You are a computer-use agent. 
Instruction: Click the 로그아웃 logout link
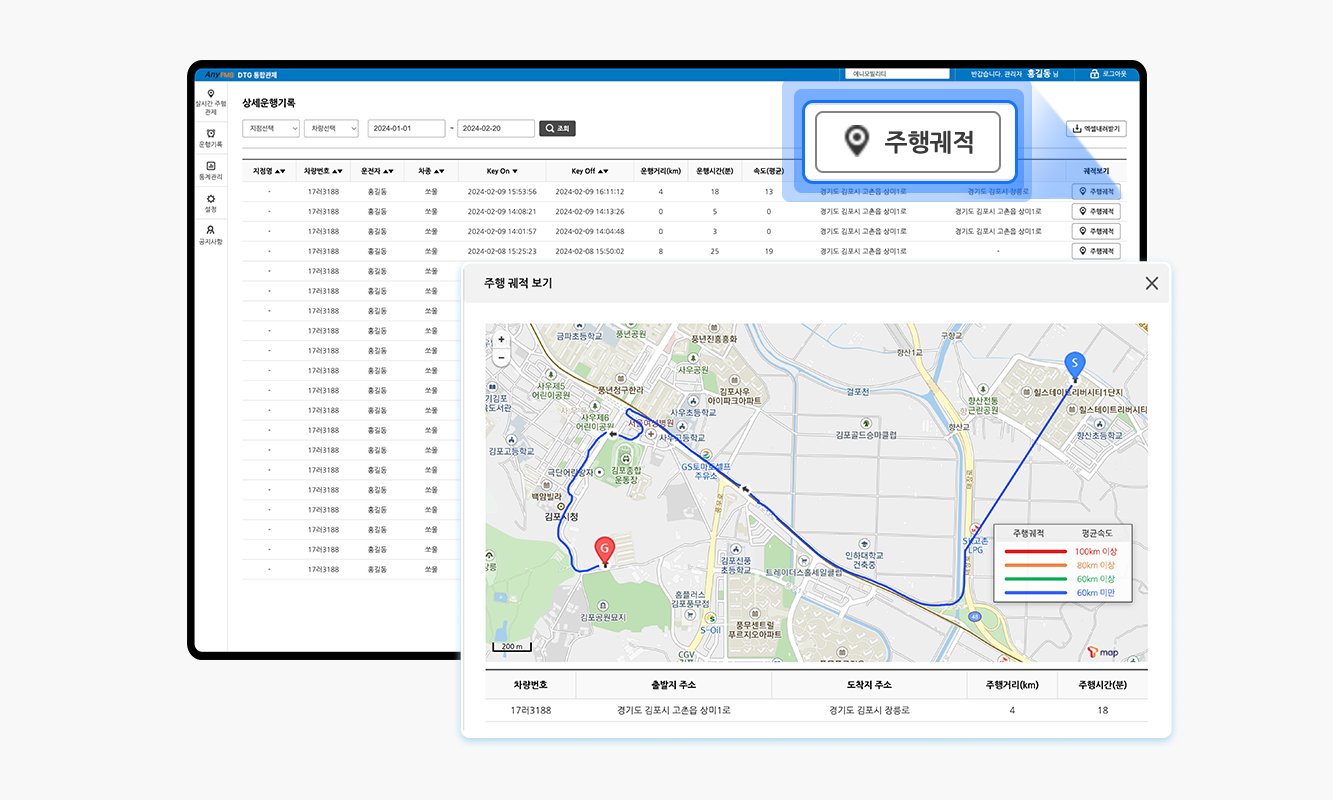pyautogui.click(x=1108, y=74)
